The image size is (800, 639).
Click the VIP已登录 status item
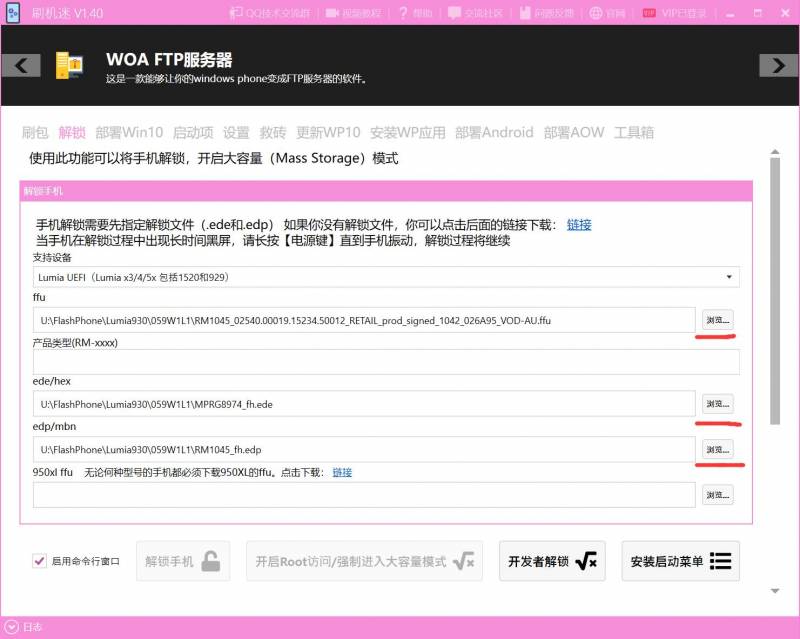pos(674,13)
